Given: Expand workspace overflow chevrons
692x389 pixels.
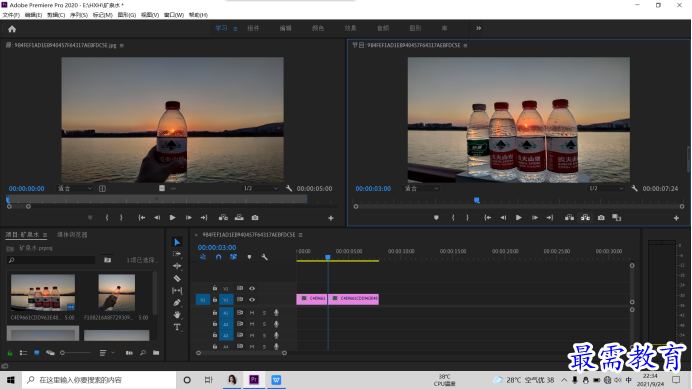Looking at the screenshot, I should click(x=478, y=28).
